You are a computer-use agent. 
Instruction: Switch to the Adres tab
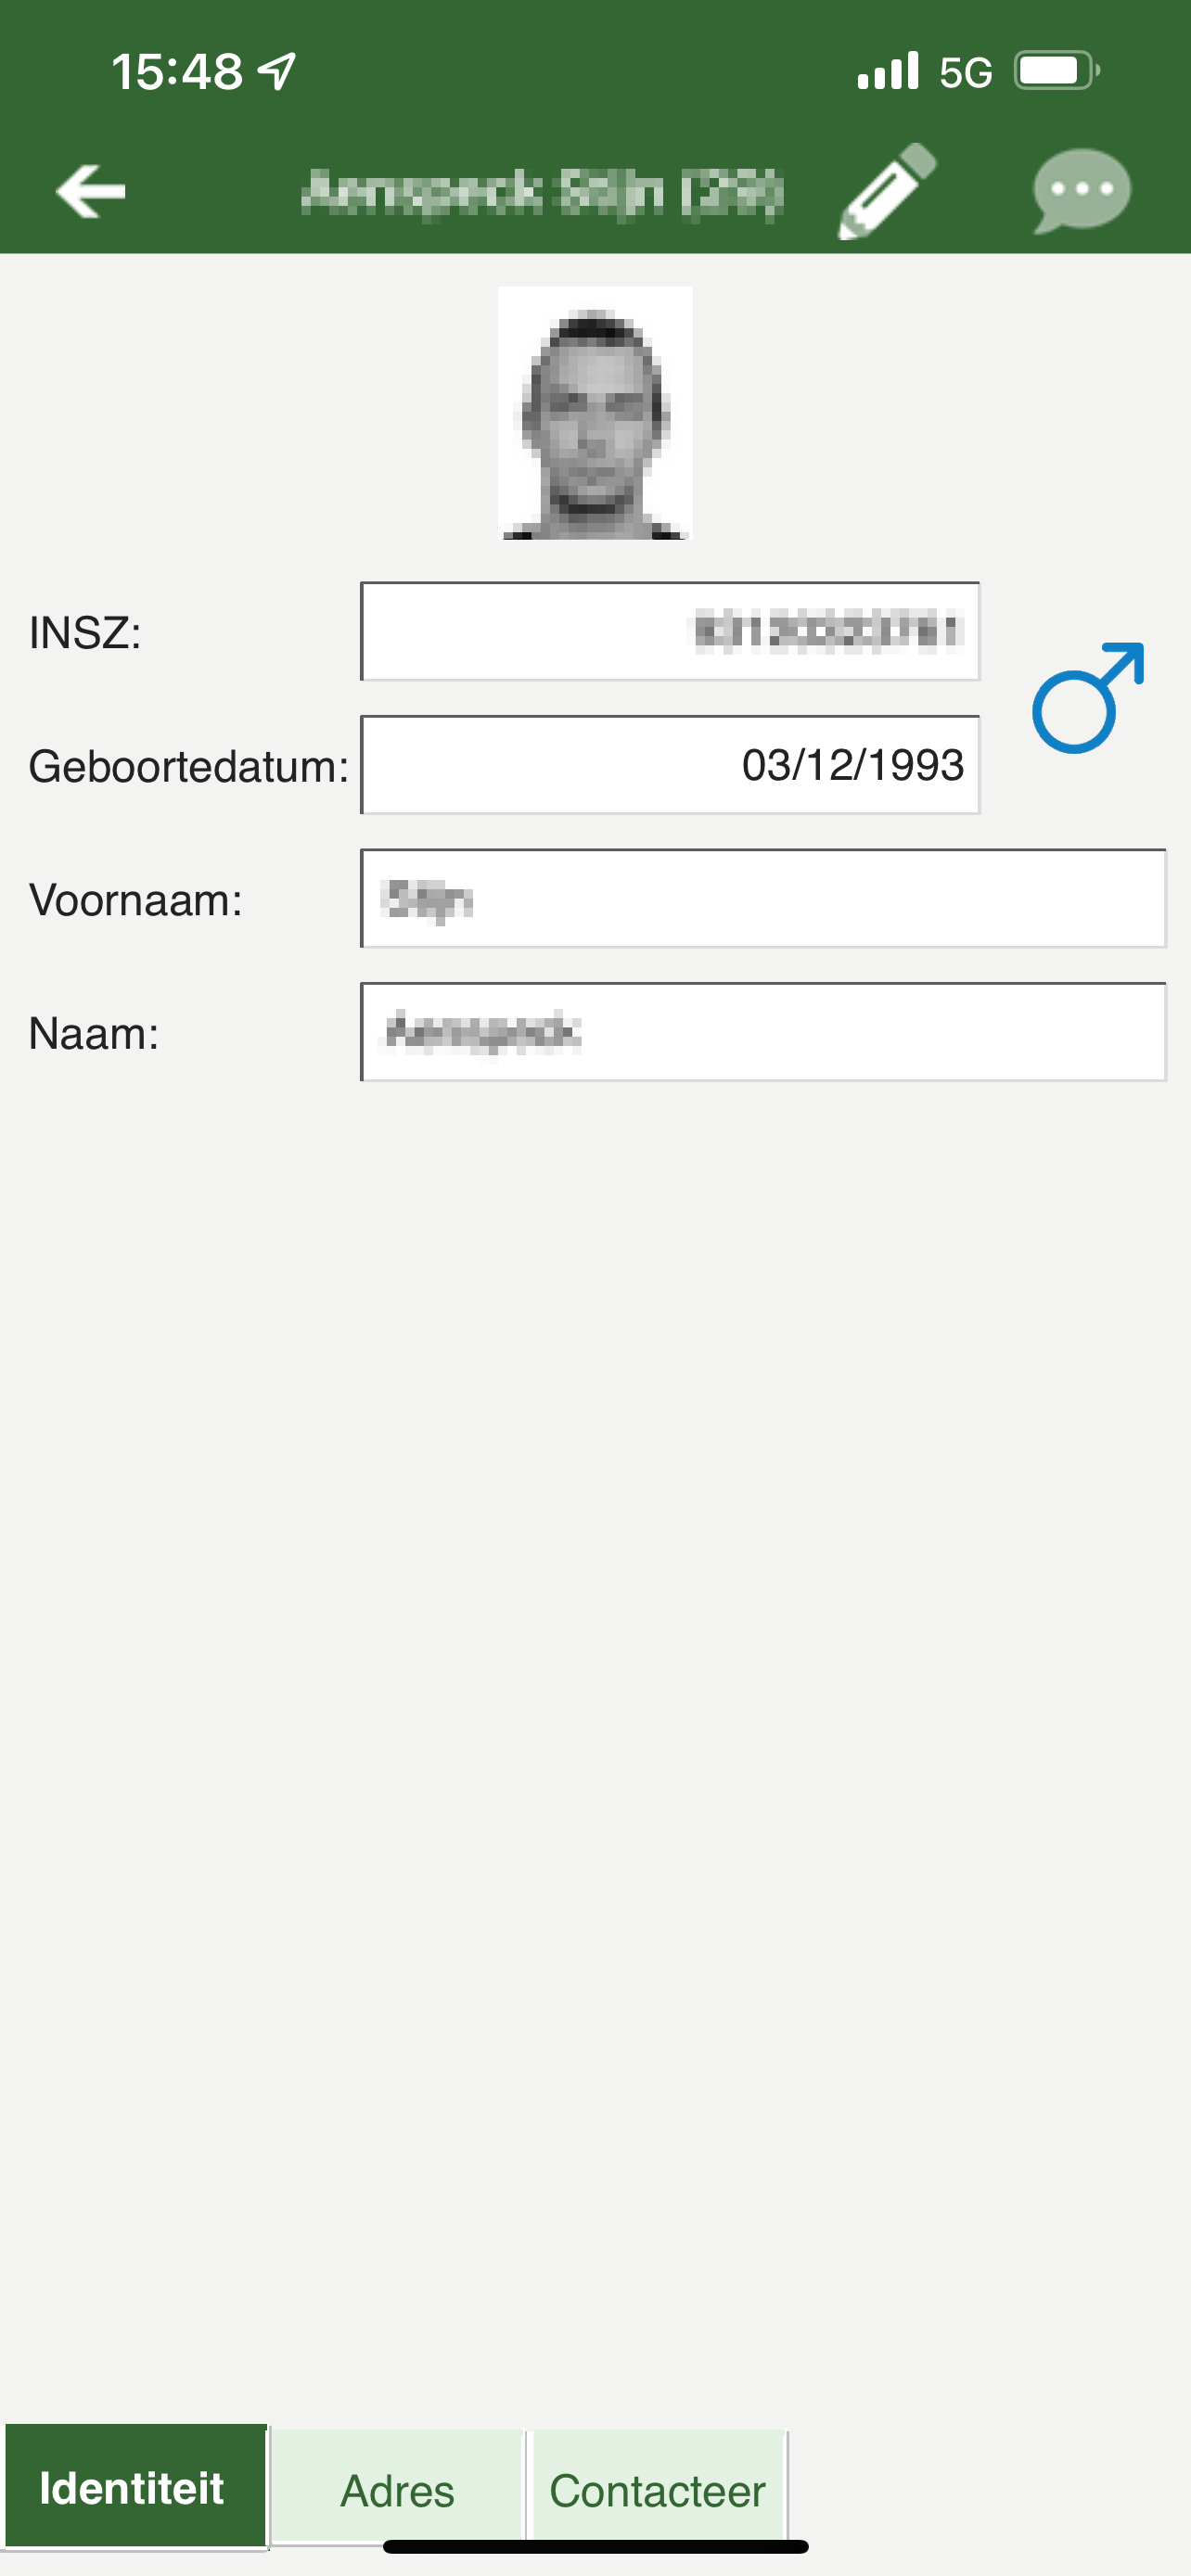(398, 2488)
